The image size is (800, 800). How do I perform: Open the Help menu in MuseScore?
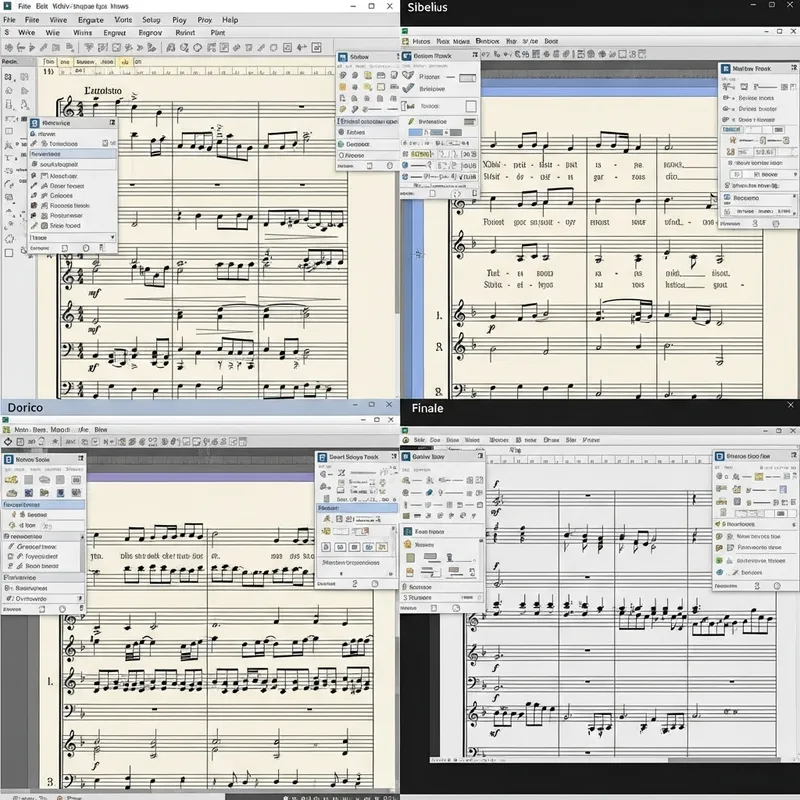click(232, 19)
